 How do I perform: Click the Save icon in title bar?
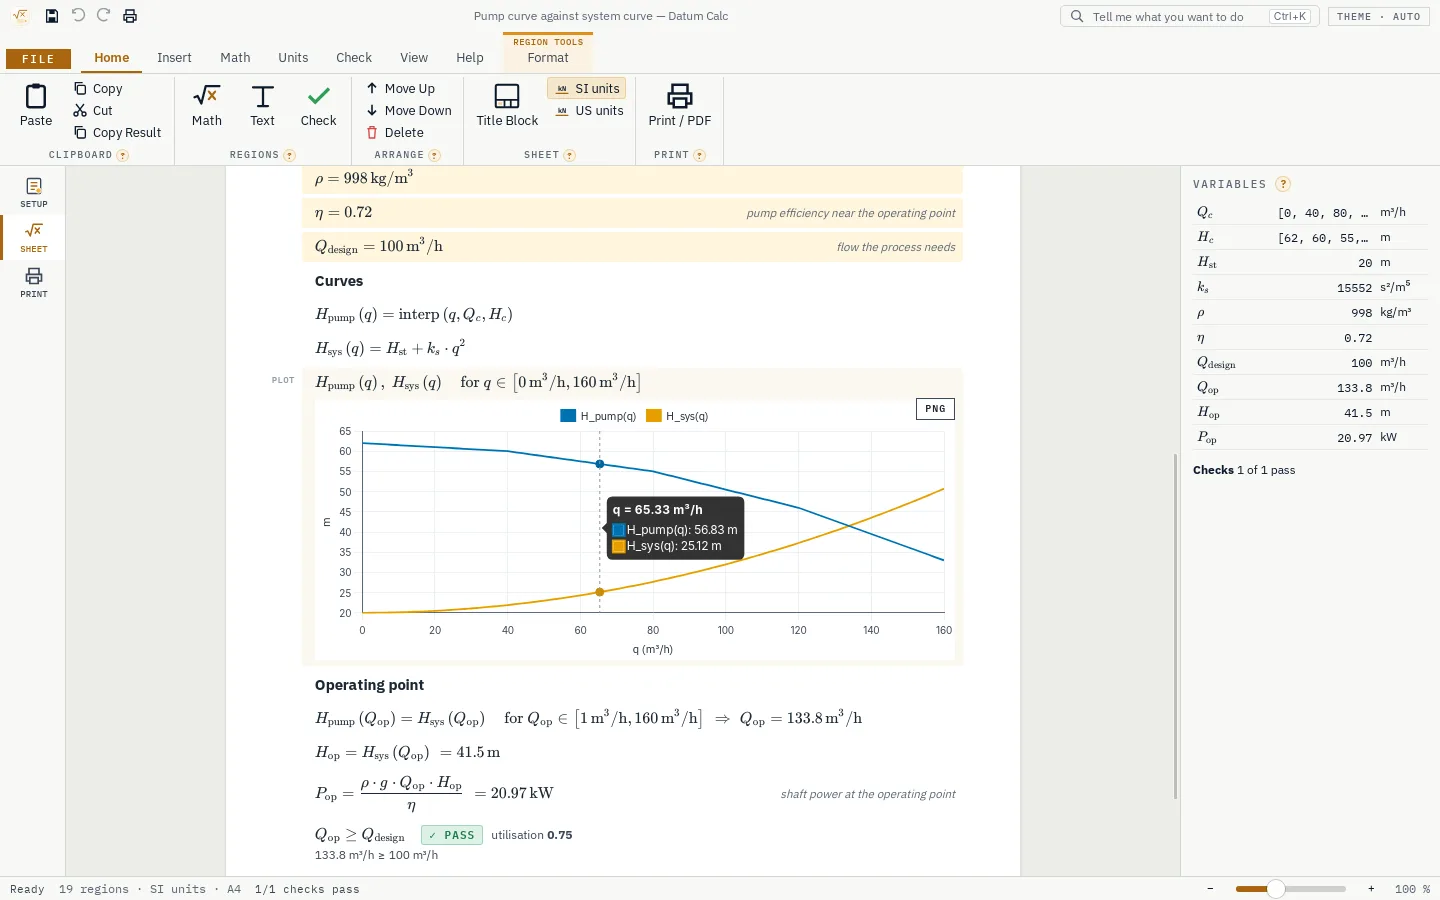(52, 16)
